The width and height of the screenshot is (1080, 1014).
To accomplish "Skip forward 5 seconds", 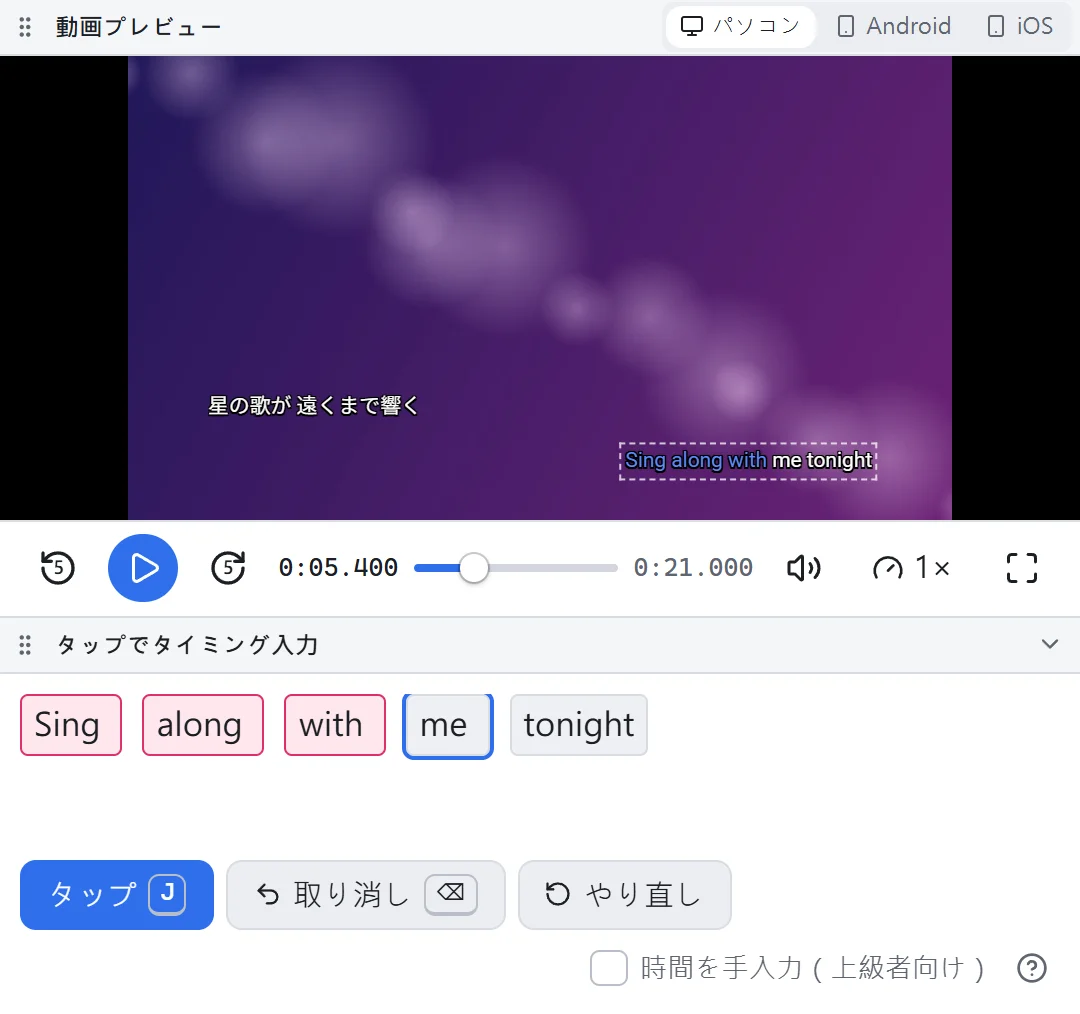I will pyautogui.click(x=228, y=568).
